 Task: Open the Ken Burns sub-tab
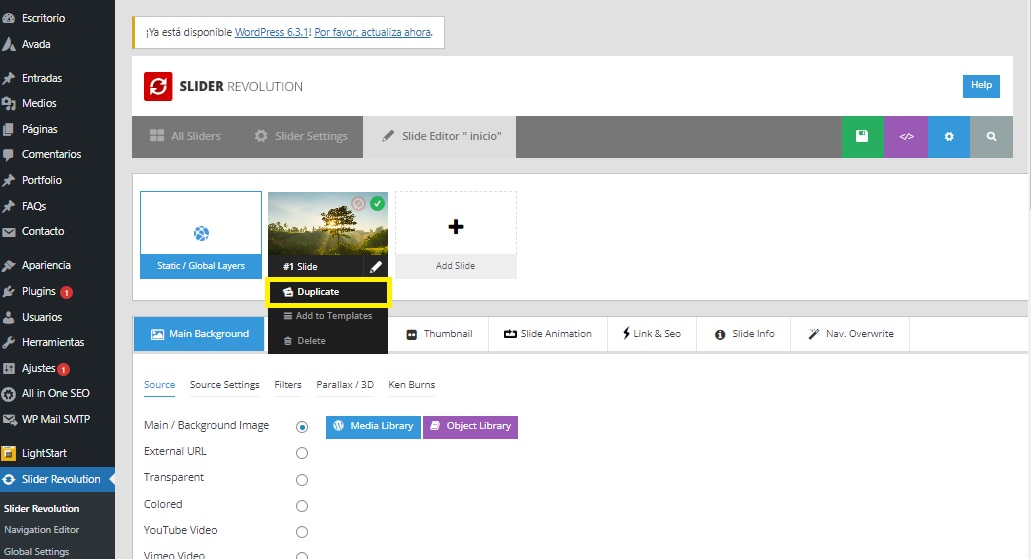(412, 385)
